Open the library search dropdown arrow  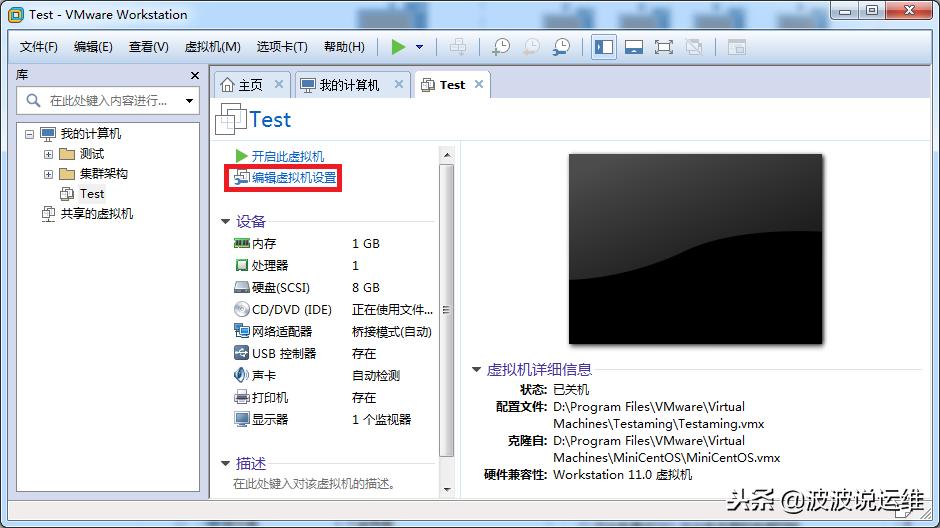pos(189,101)
